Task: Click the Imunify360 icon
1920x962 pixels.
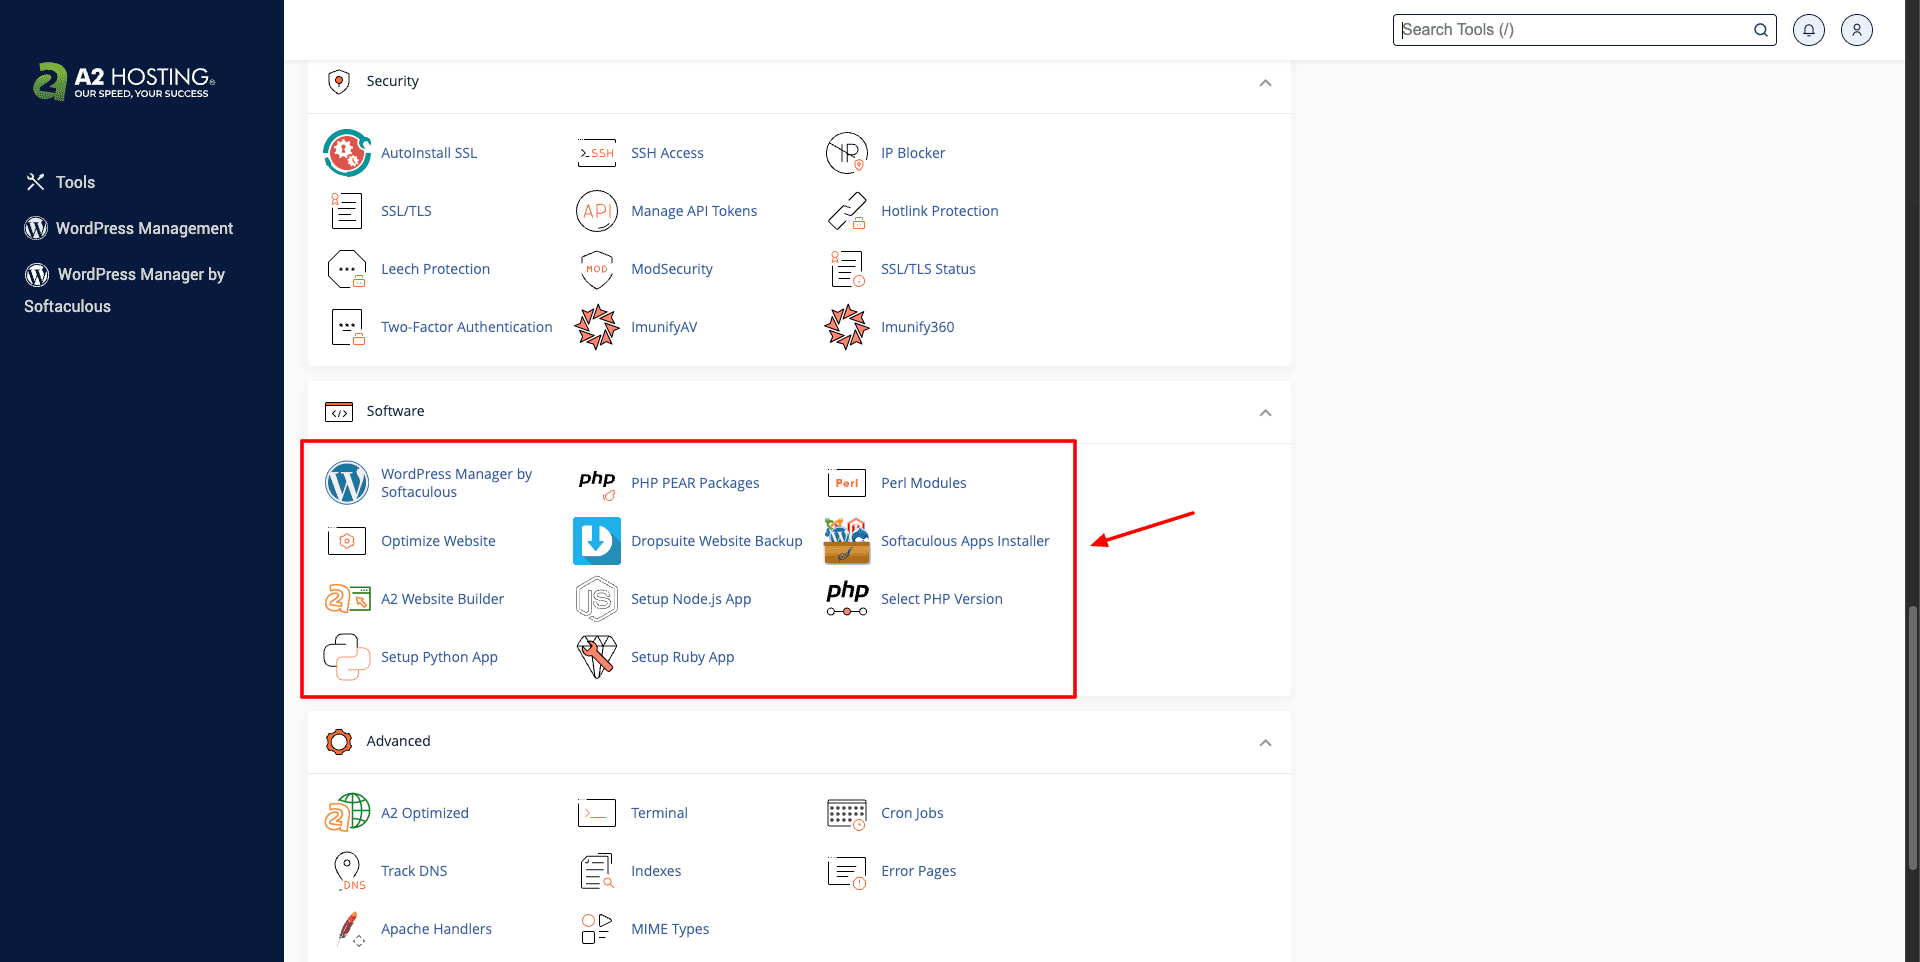Action: pyautogui.click(x=847, y=327)
